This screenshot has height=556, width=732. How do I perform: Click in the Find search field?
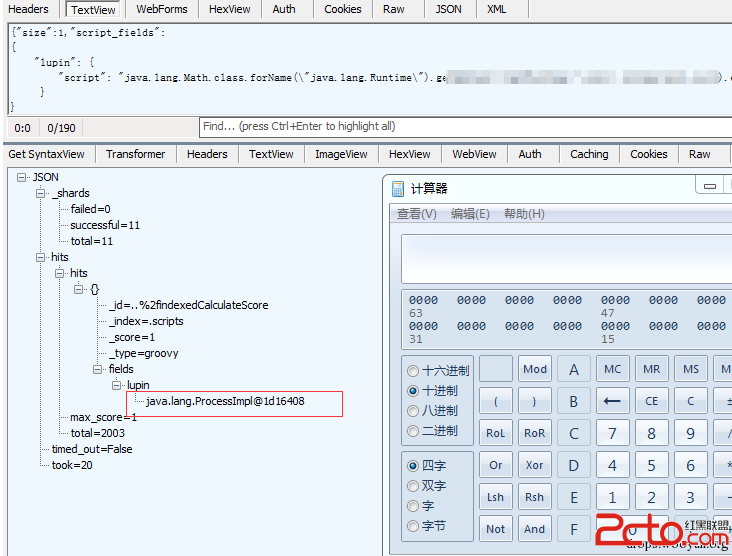465,127
